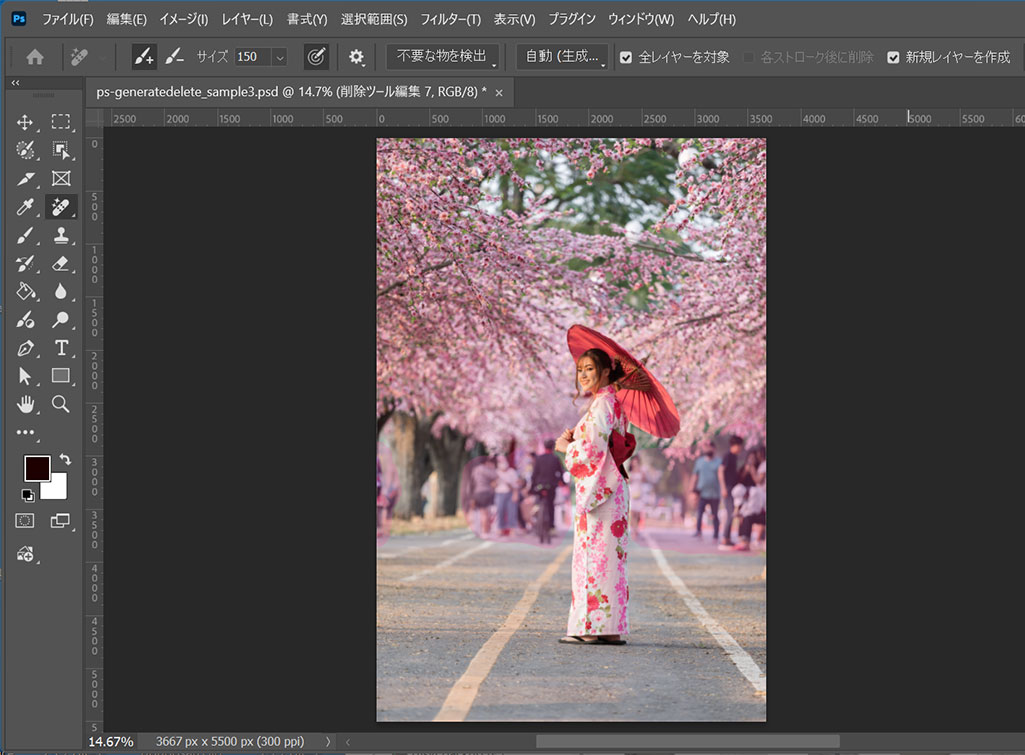Click the 14.67% zoom level field
1025x755 pixels.
coord(110,742)
